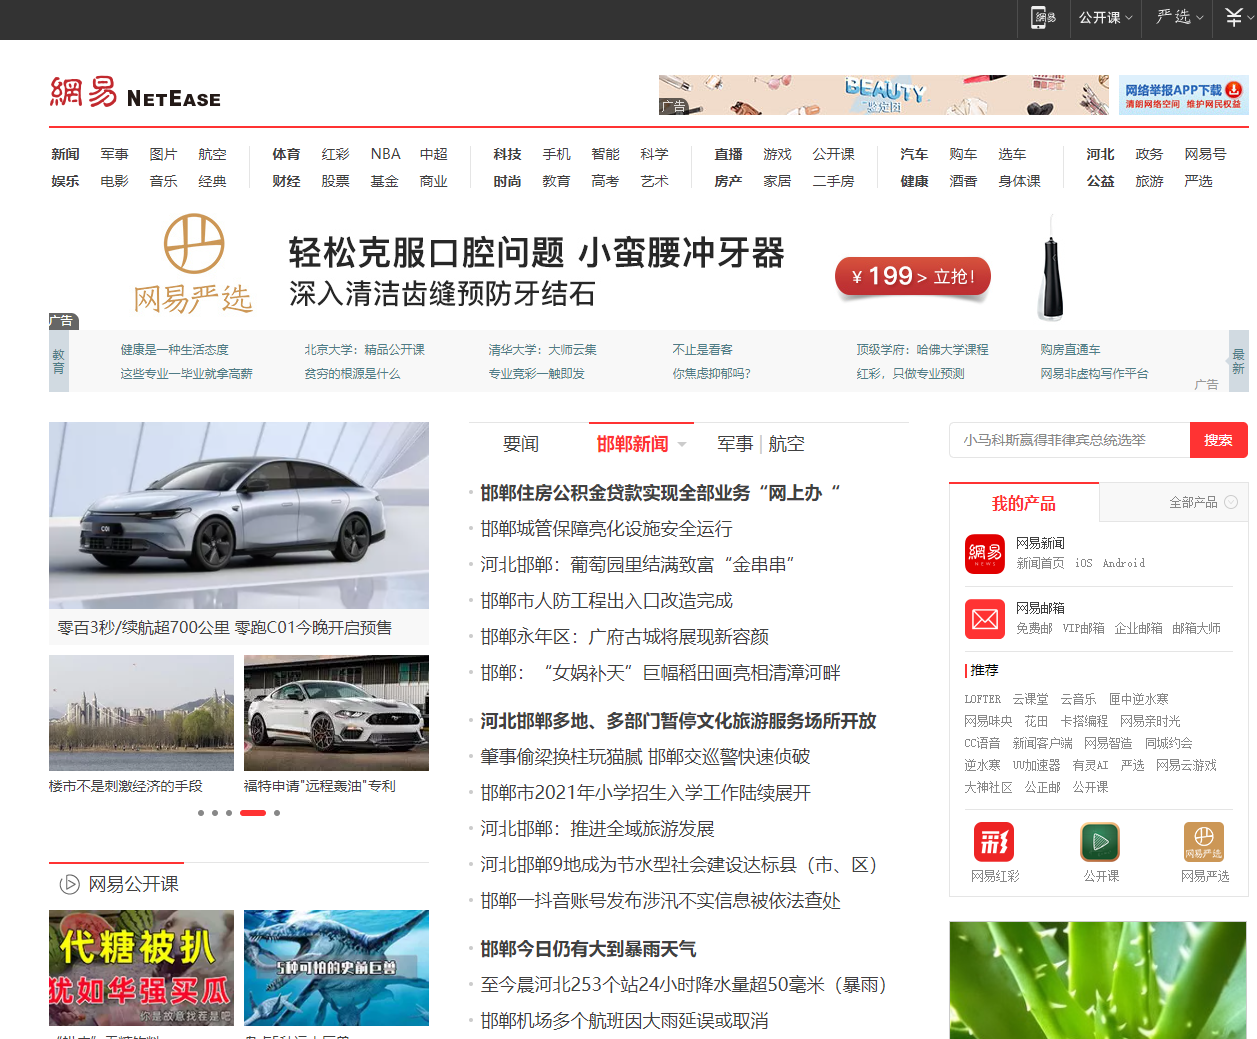Image resolution: width=1257 pixels, height=1039 pixels.
Task: Open the city buildings thumbnail
Action: 141,713
